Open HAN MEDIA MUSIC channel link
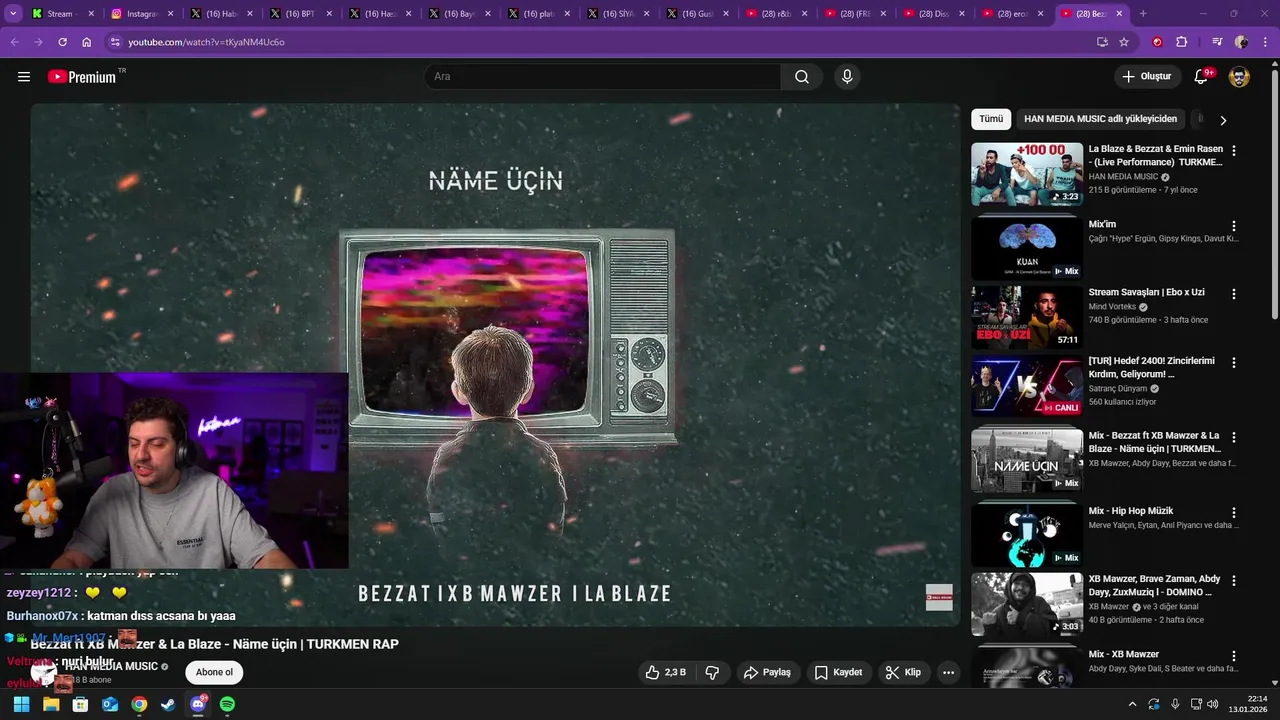Viewport: 1280px width, 720px height. point(111,666)
